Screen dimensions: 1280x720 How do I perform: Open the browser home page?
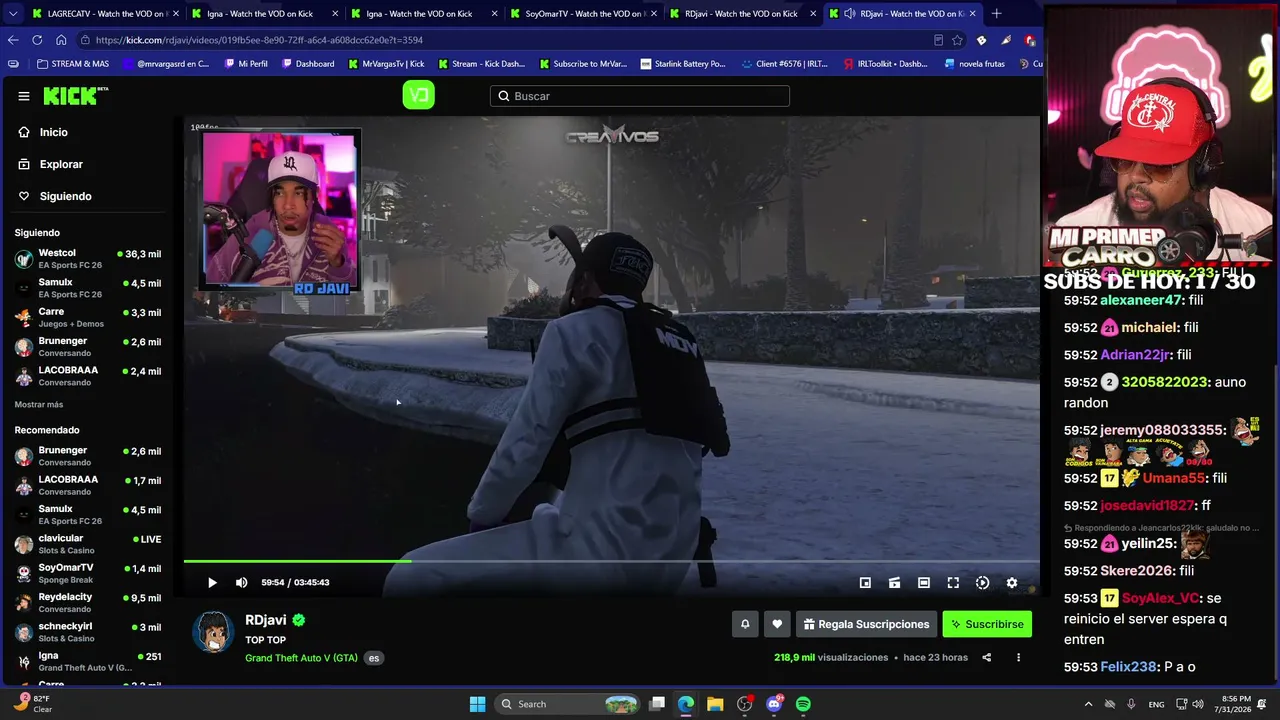(x=61, y=40)
